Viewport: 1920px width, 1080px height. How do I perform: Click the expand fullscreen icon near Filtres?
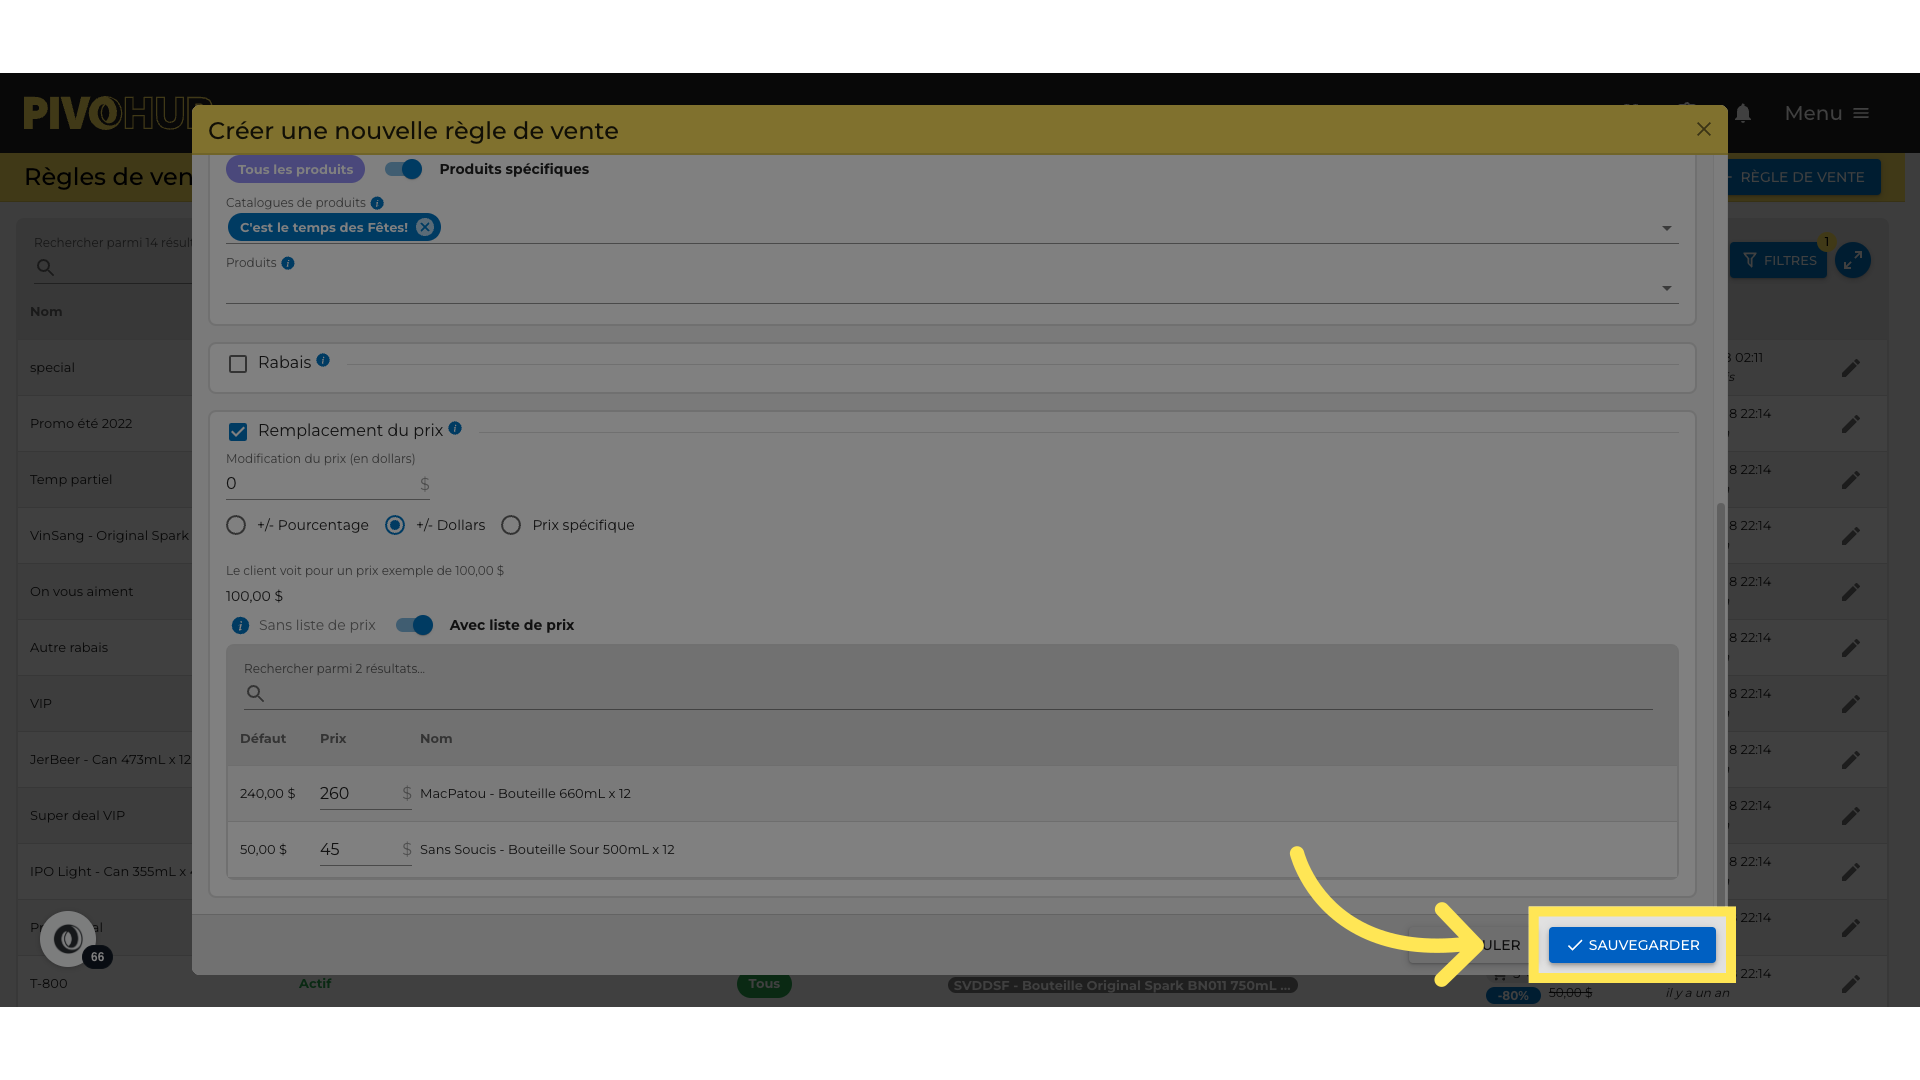(1852, 261)
